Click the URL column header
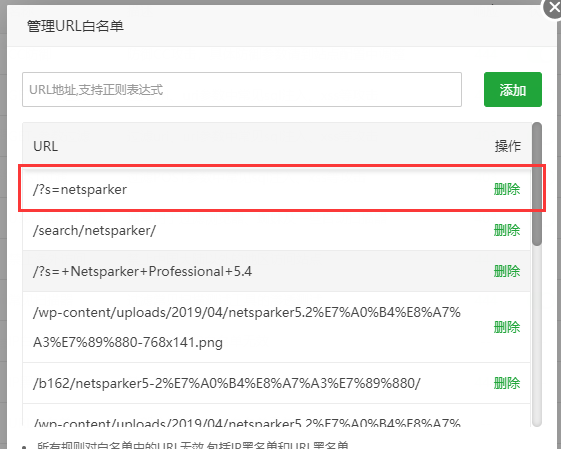The width and height of the screenshot is (561, 449). pyautogui.click(x=45, y=146)
